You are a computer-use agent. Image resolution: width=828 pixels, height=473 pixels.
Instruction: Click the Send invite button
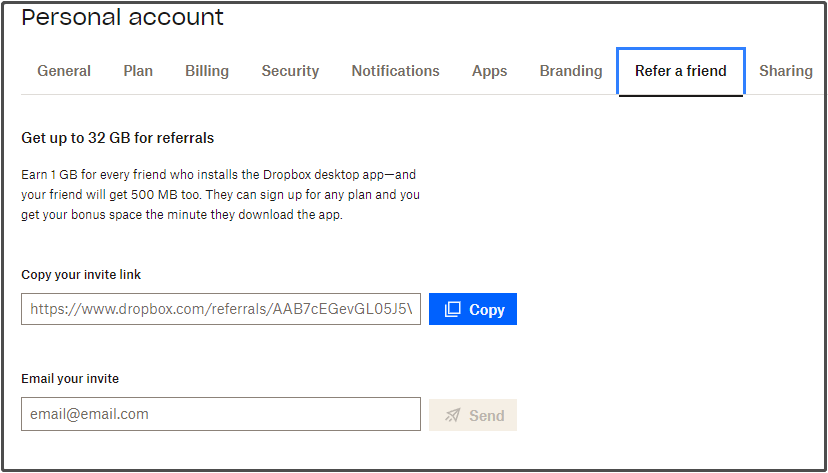tap(473, 415)
